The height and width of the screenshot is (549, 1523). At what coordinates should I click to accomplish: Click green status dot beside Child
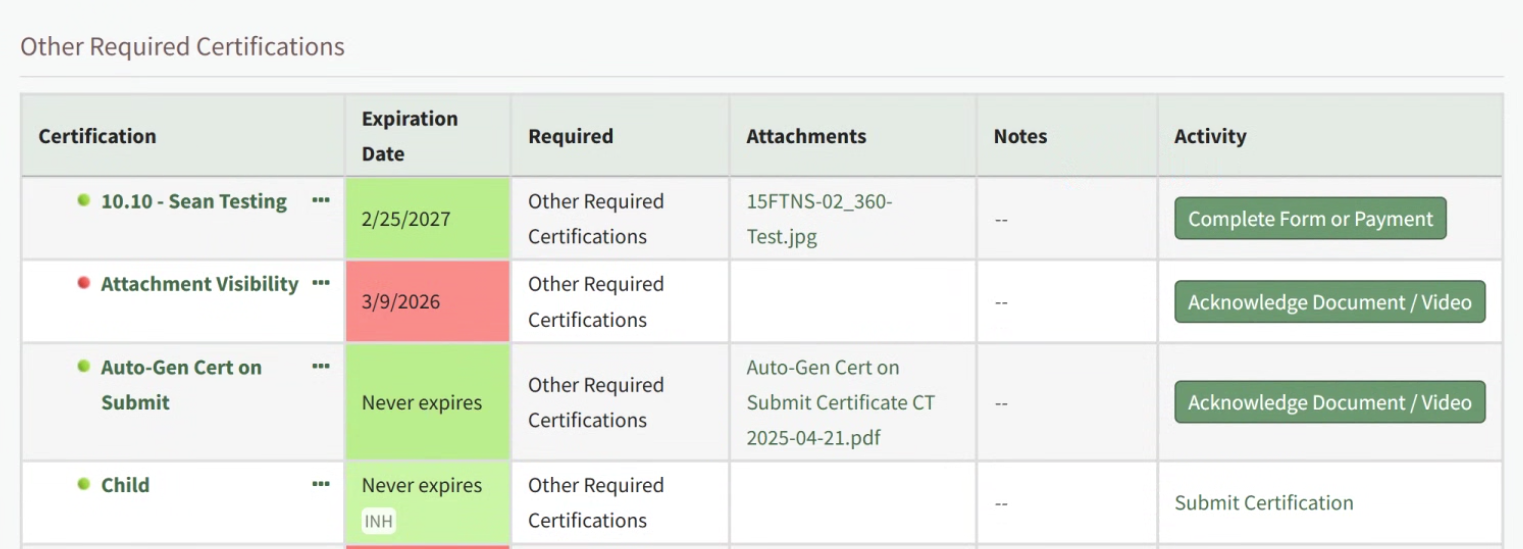click(x=84, y=484)
